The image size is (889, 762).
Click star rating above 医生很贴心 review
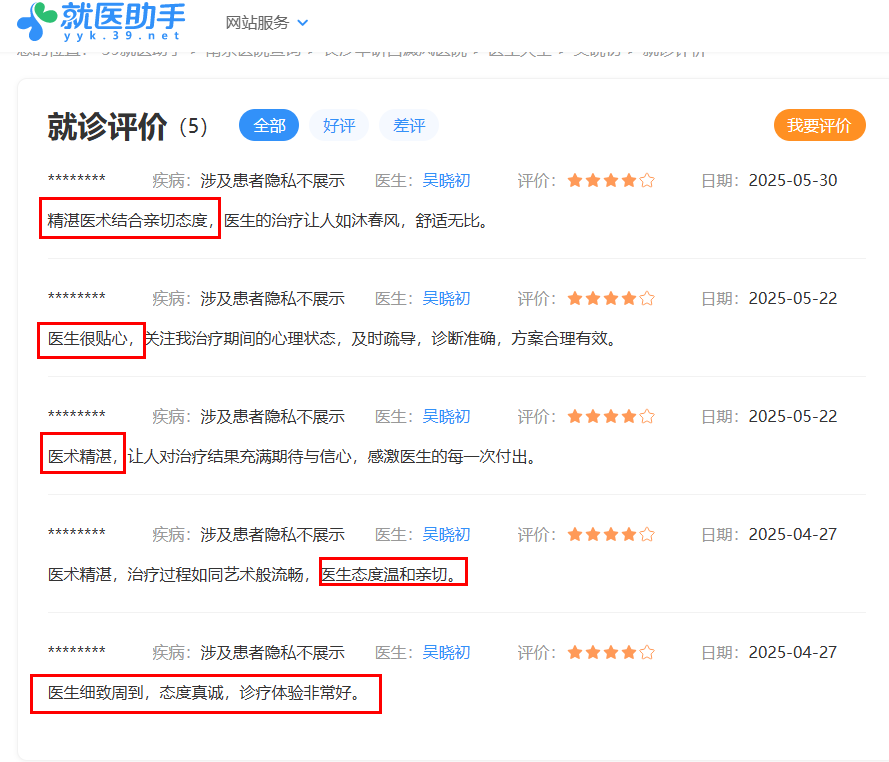(x=611, y=299)
